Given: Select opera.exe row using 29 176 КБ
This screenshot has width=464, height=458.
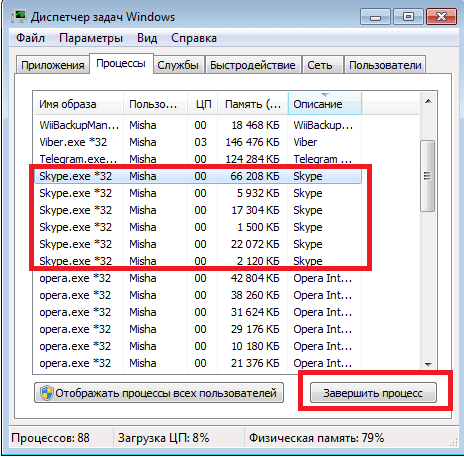Looking at the screenshot, I should point(198,329).
